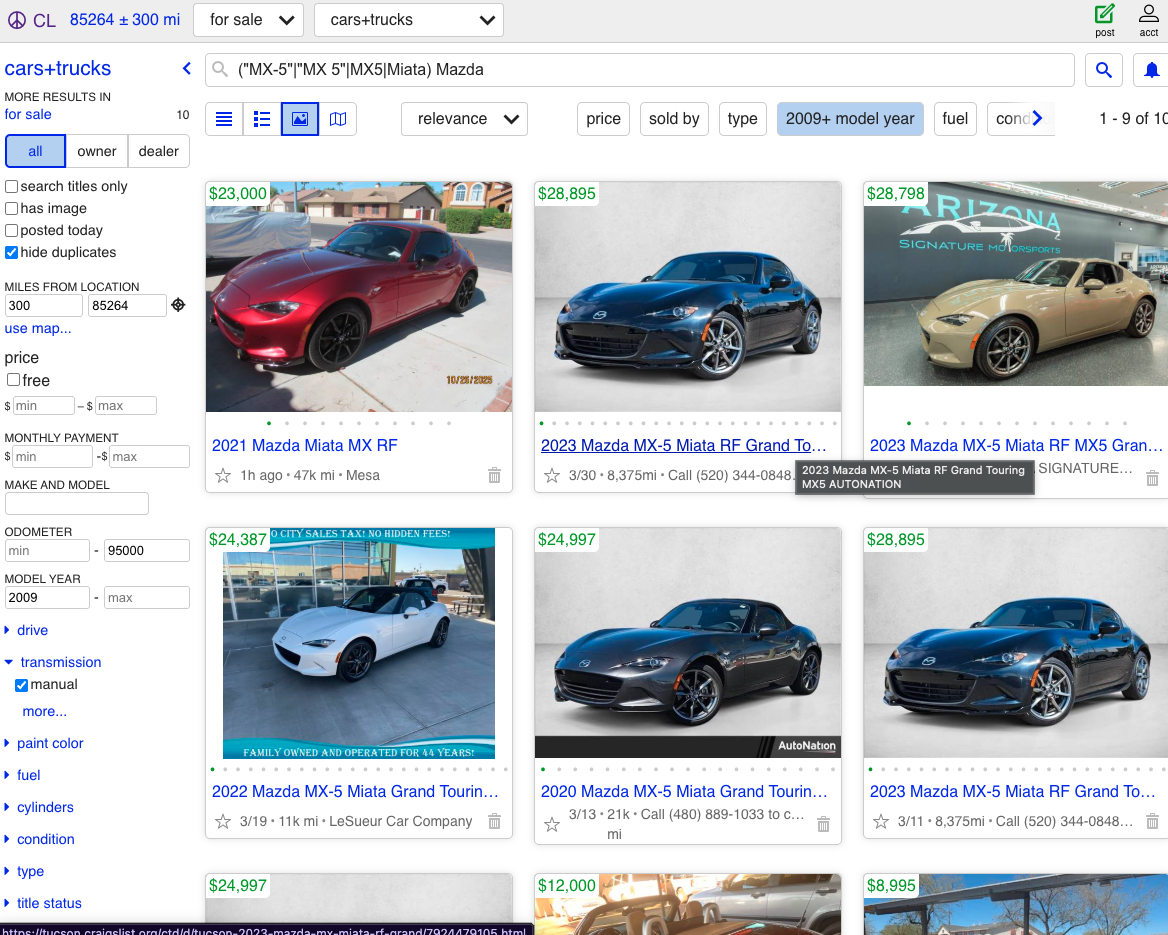Screen dimensions: 1168x935
Task: Favorite the 2021 Mazda Miata MX RF
Action: pos(223,475)
